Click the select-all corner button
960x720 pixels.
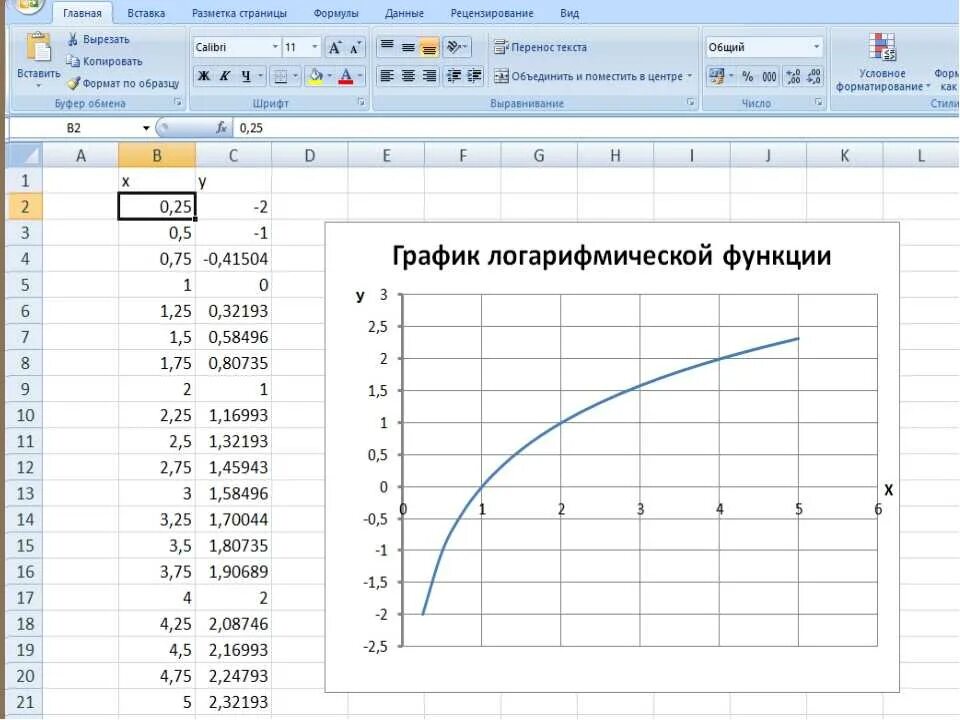[x=24, y=156]
